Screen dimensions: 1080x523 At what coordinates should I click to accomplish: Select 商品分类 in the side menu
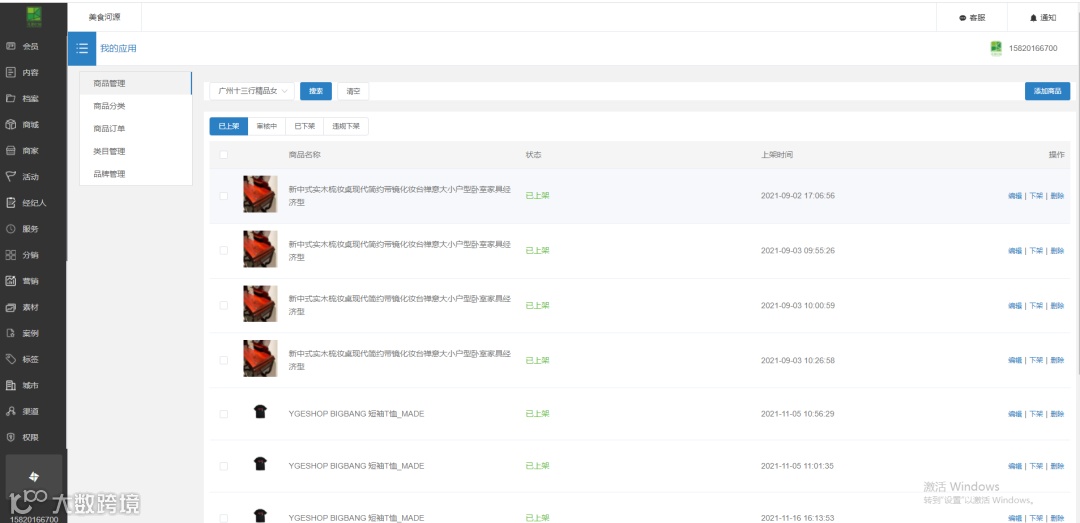pos(136,106)
